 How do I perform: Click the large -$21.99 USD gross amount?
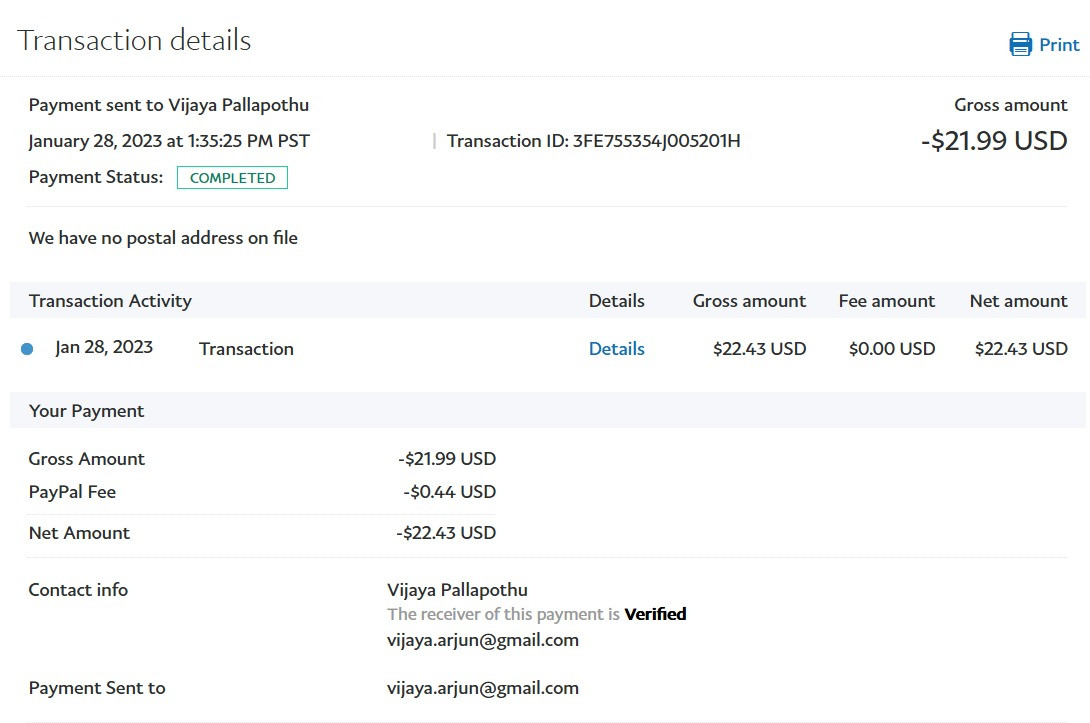[x=994, y=141]
